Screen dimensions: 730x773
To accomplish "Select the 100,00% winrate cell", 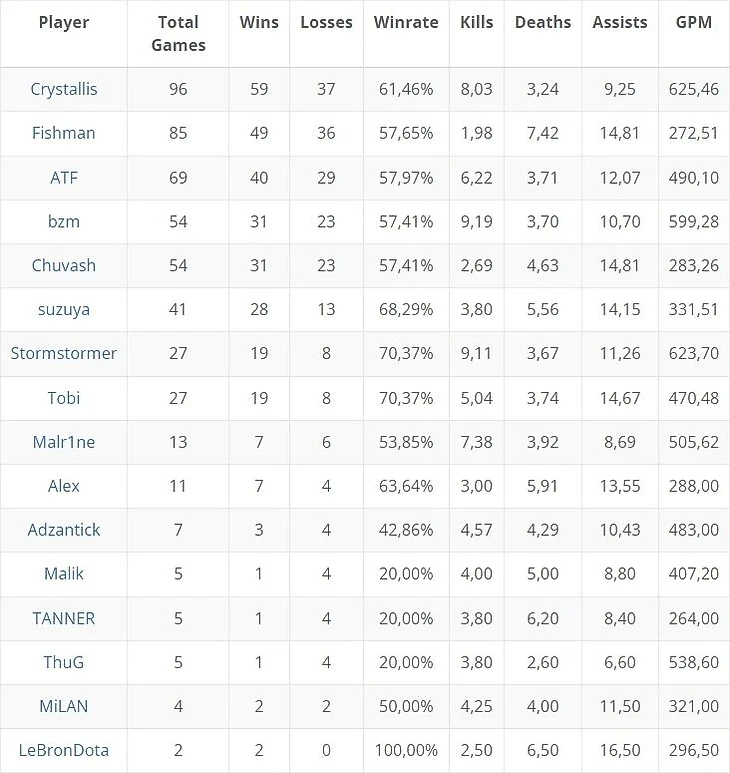I will [x=406, y=750].
